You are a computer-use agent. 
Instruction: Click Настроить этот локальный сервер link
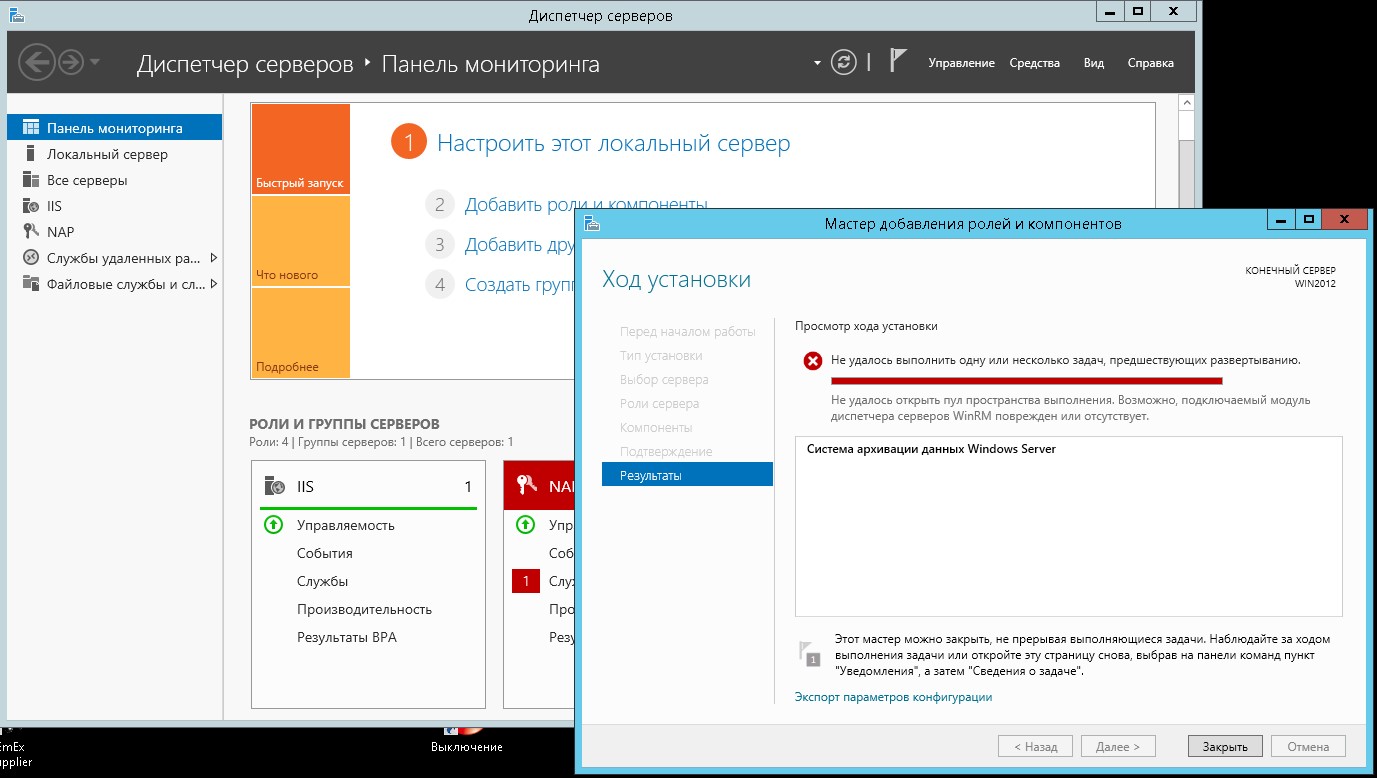[614, 143]
